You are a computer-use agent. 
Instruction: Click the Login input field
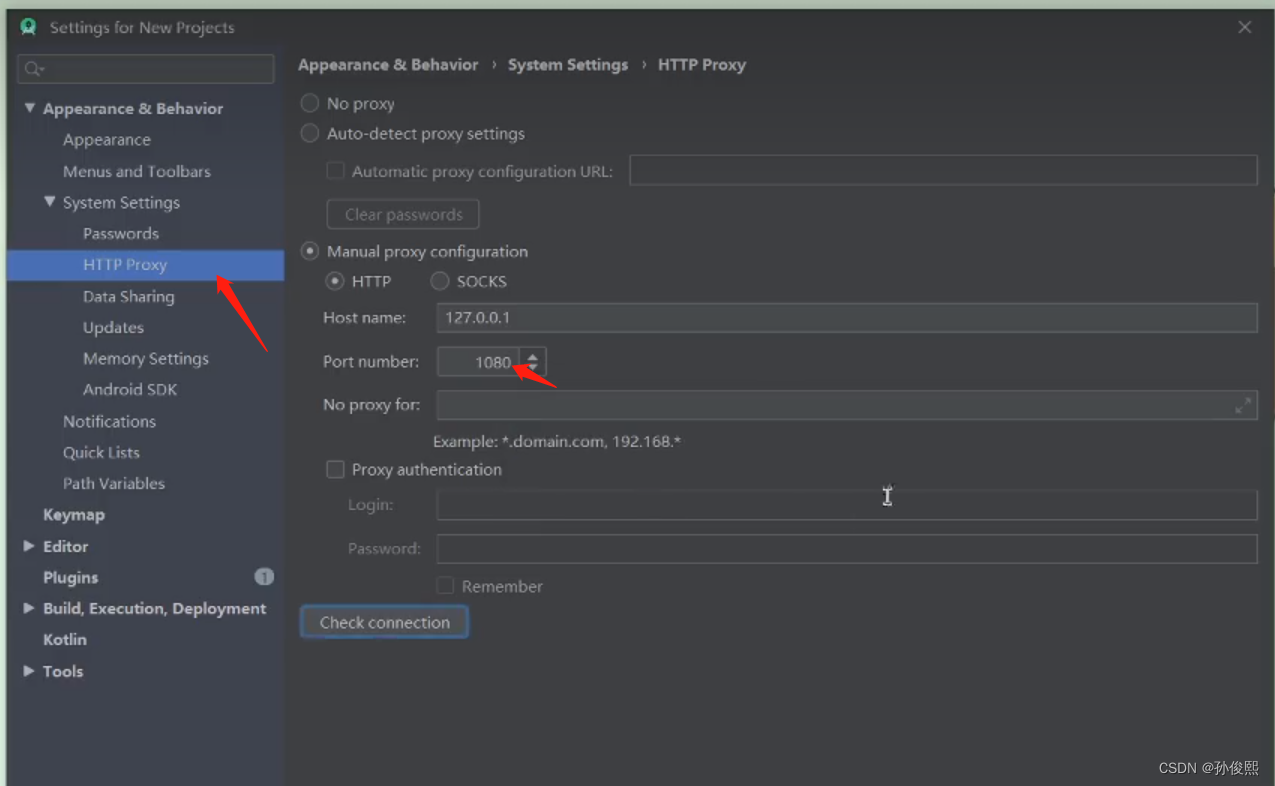click(847, 505)
